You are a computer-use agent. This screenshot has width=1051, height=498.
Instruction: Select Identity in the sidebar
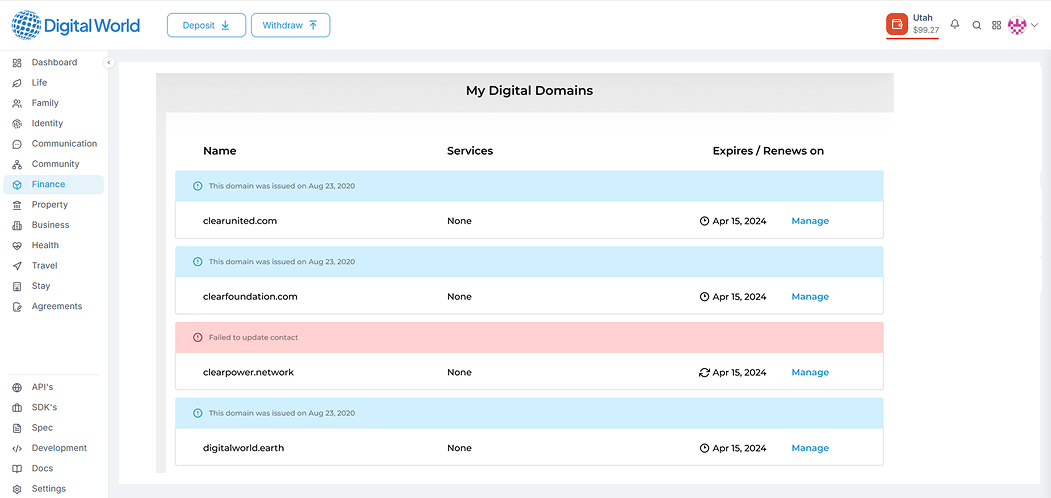(54, 123)
